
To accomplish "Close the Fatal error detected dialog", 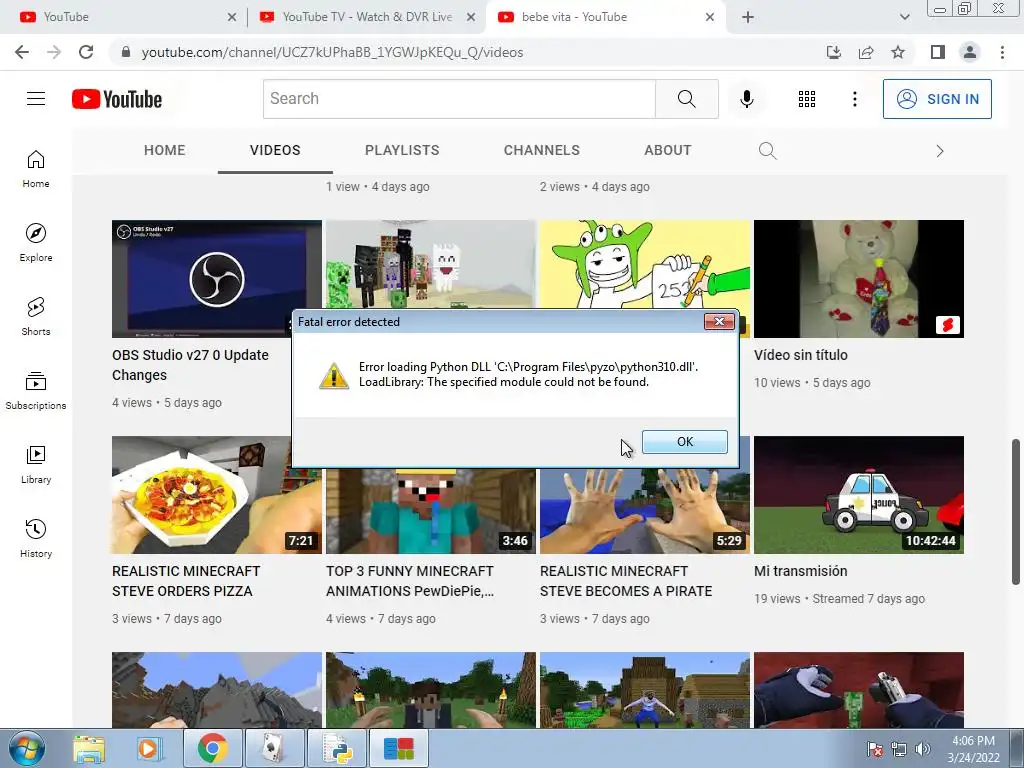I will [x=719, y=321].
